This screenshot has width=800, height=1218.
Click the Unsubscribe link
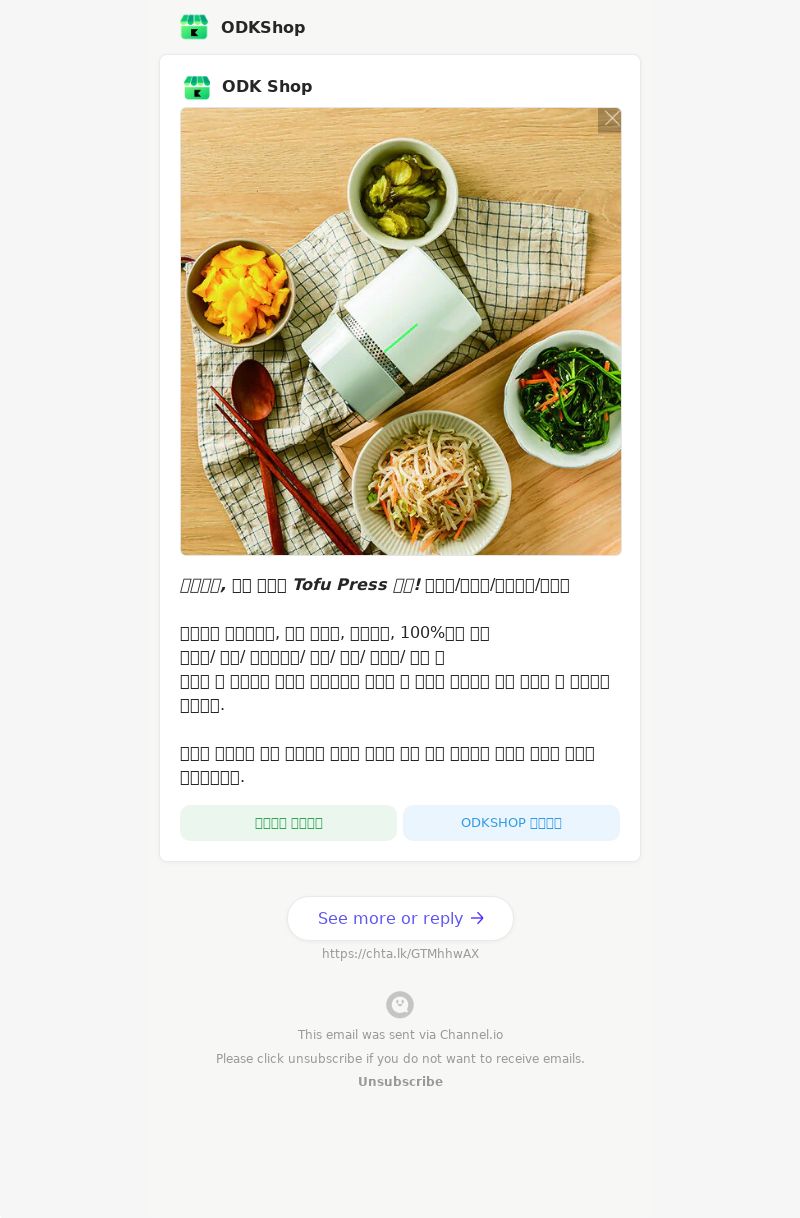pyautogui.click(x=400, y=1082)
